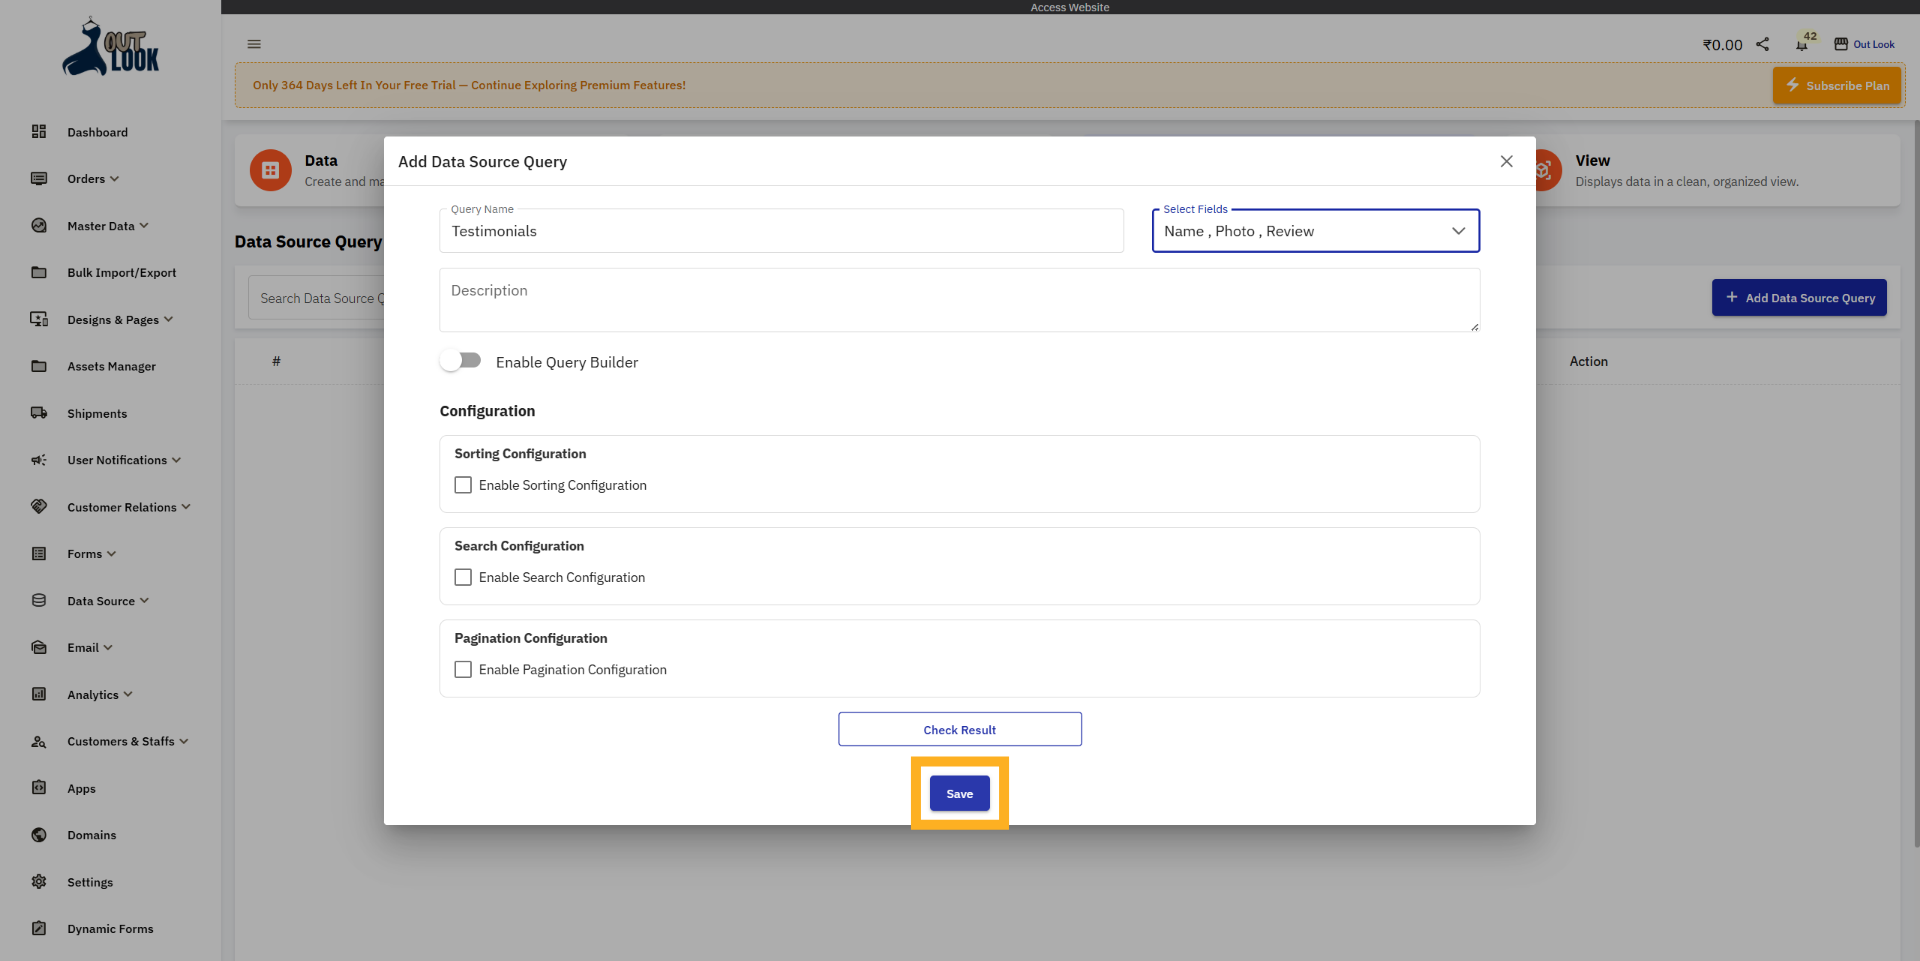Click the Shipments sidebar icon
The width and height of the screenshot is (1920, 961).
click(39, 413)
